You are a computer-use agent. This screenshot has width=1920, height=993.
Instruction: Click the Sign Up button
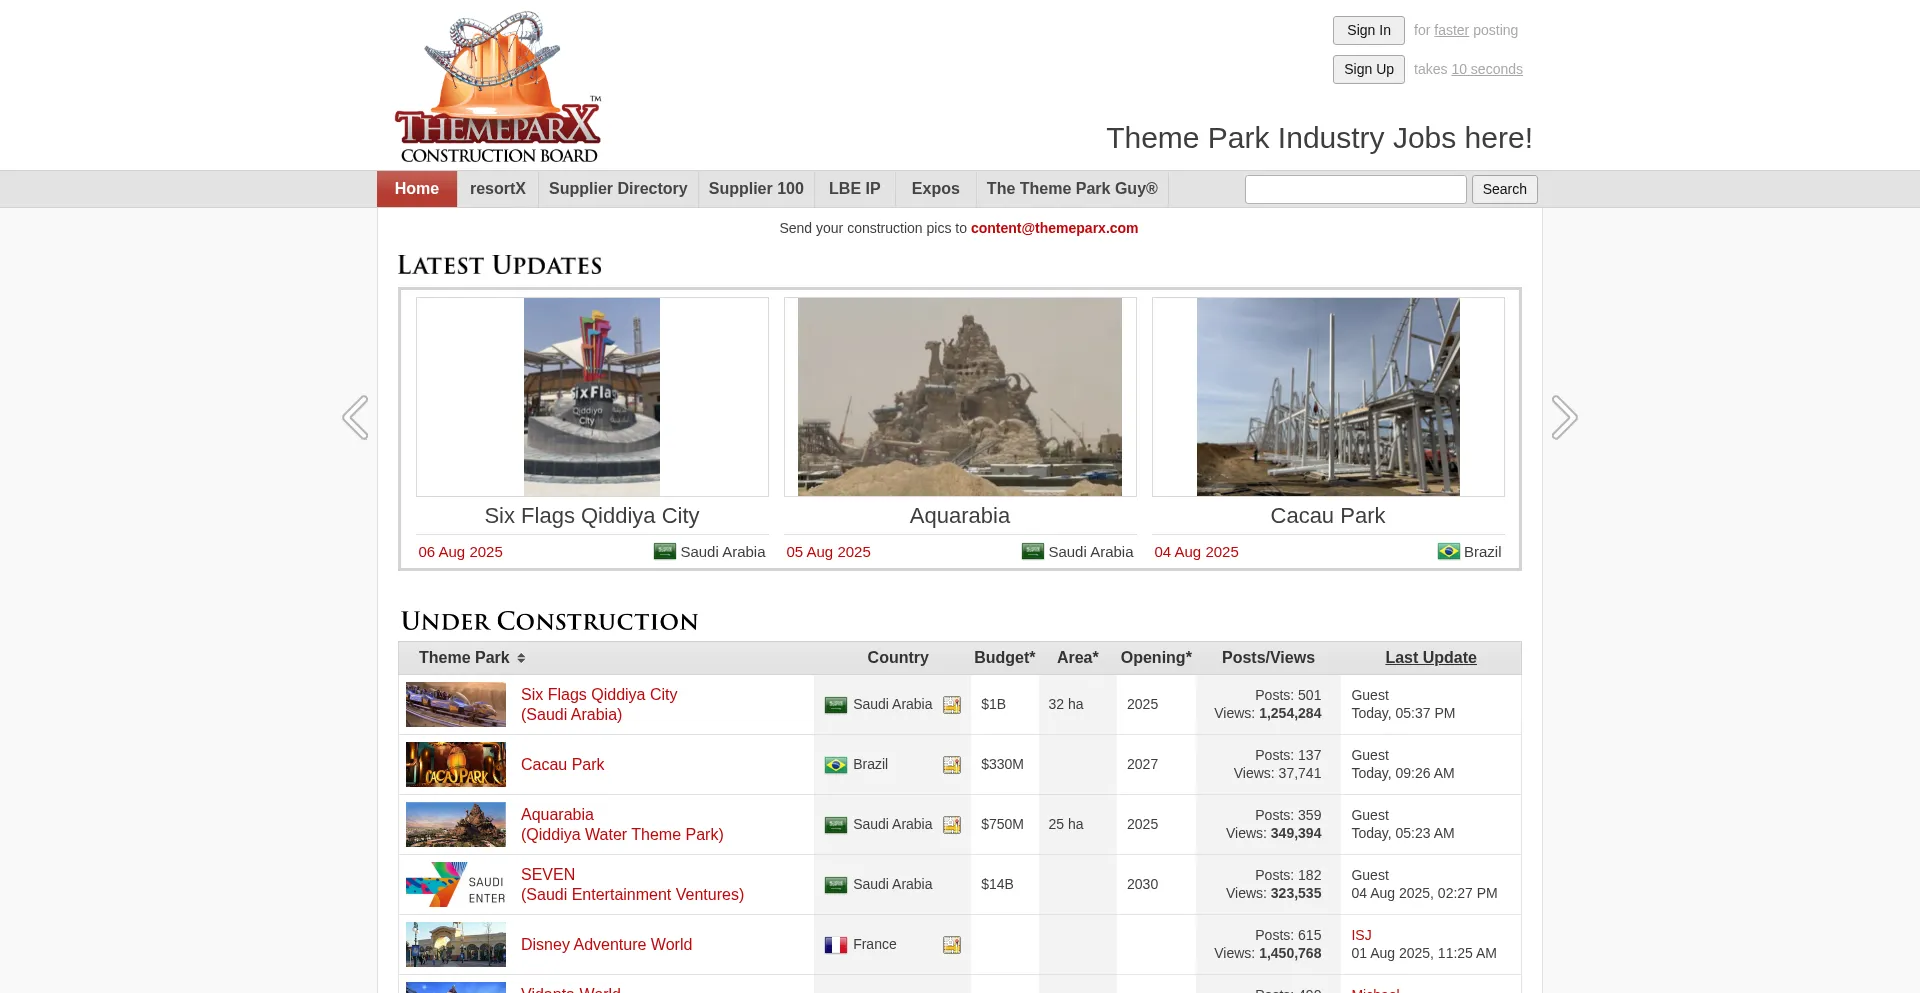[1369, 69]
